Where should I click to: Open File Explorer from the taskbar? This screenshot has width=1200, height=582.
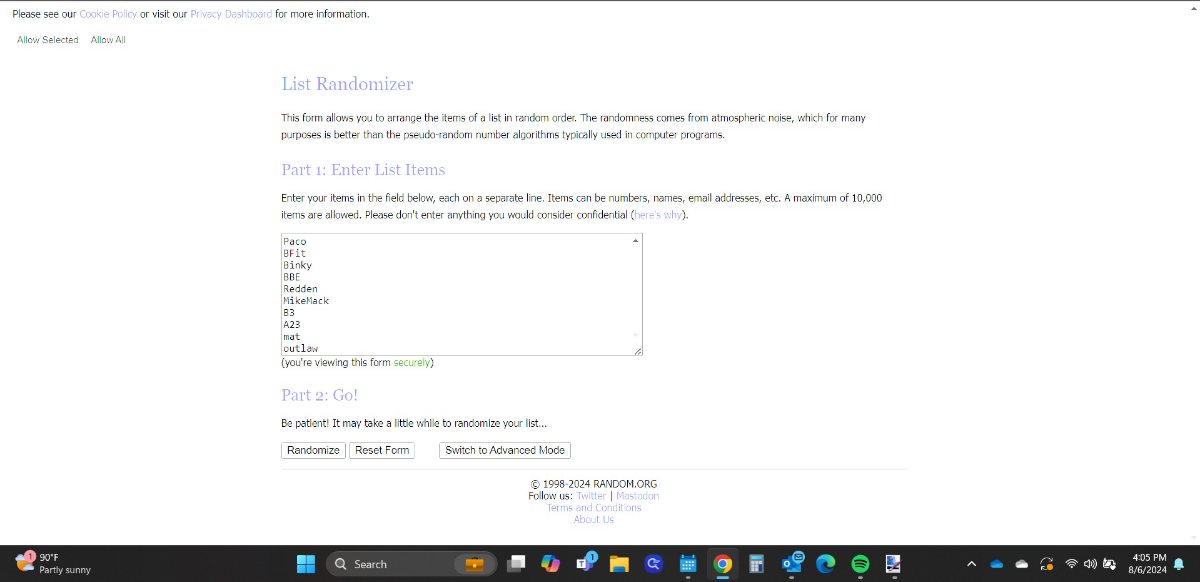tap(618, 564)
